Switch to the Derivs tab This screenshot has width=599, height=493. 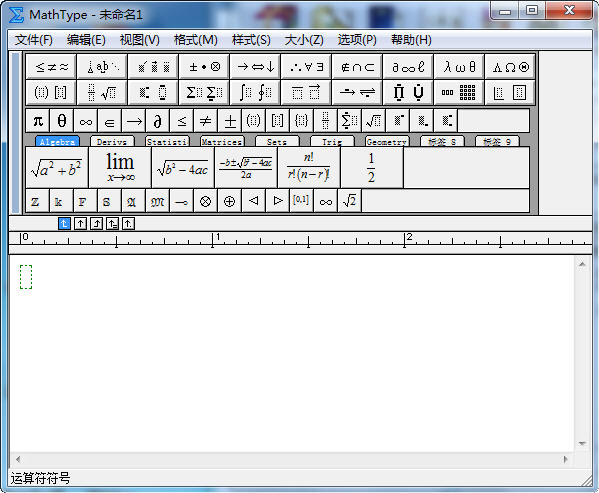(112, 141)
